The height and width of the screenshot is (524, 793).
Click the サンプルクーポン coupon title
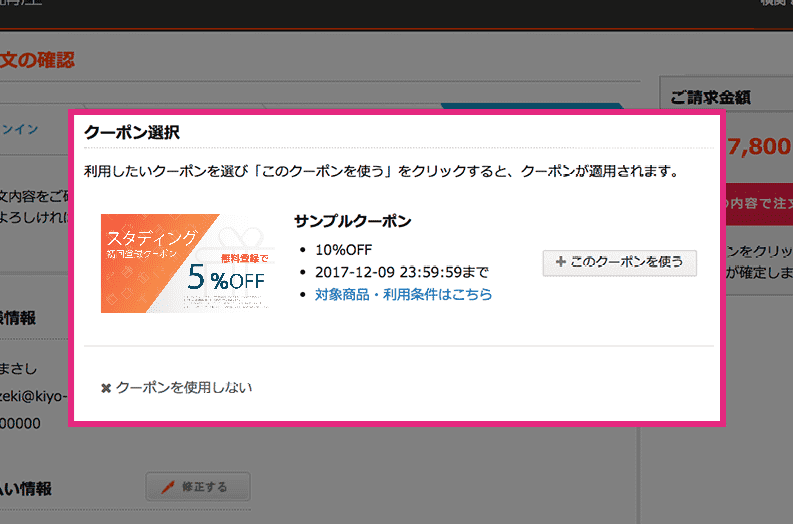click(x=353, y=221)
